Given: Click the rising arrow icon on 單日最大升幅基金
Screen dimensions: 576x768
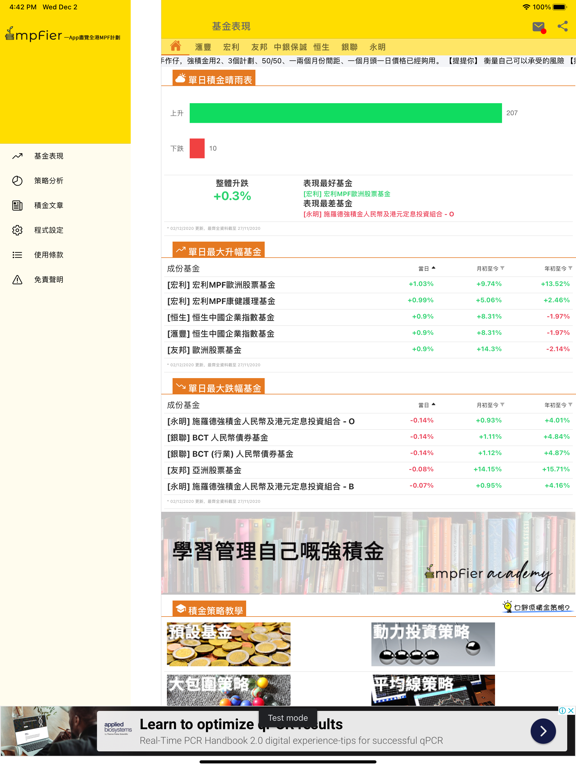Looking at the screenshot, I should click(180, 250).
